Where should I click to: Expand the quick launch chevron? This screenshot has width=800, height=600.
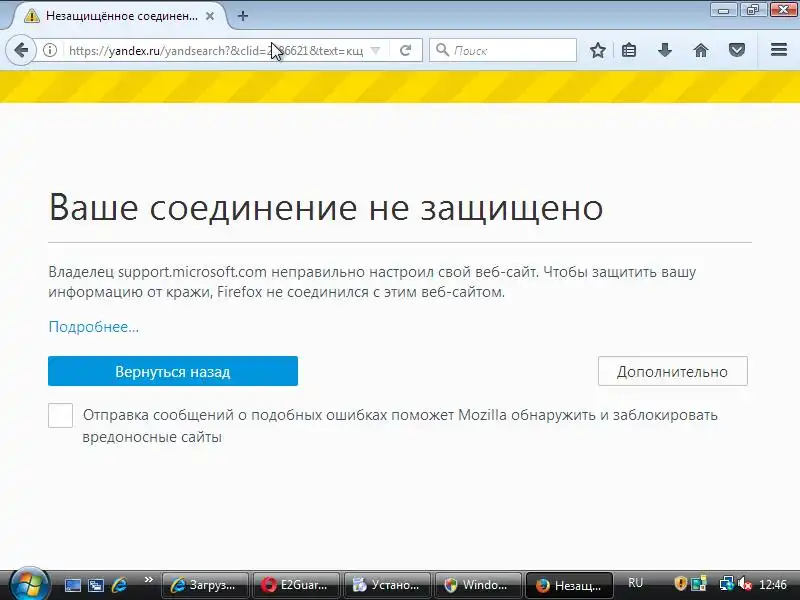point(148,580)
